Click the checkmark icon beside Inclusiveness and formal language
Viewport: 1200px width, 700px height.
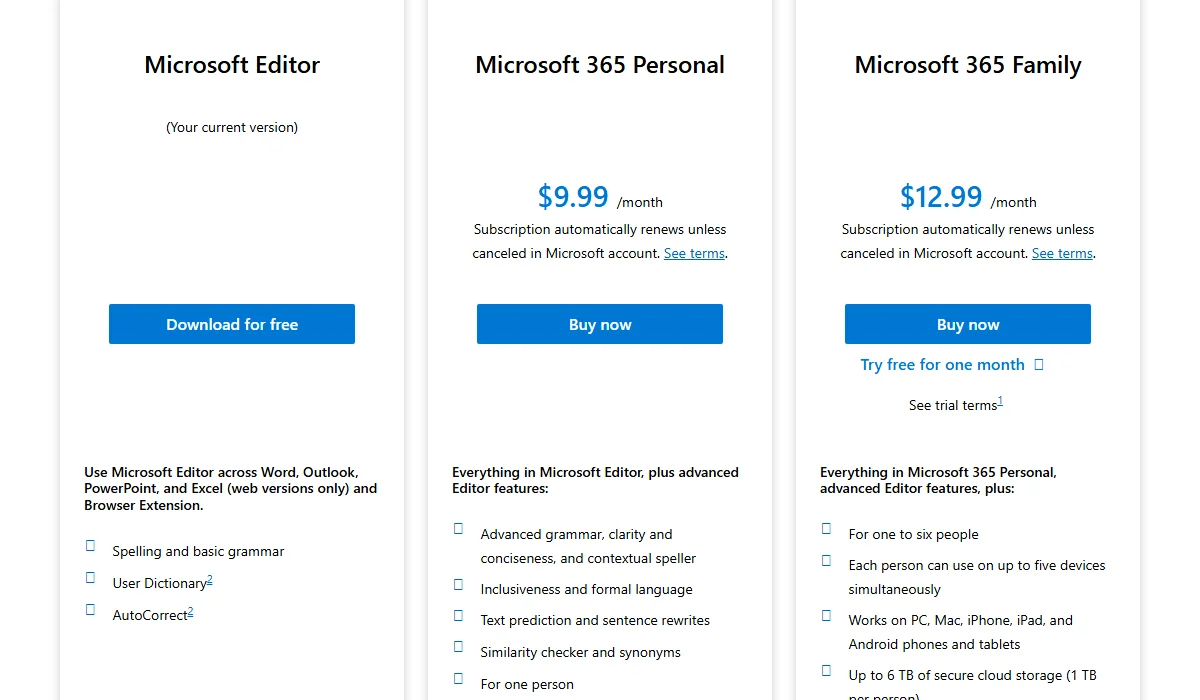pos(458,583)
